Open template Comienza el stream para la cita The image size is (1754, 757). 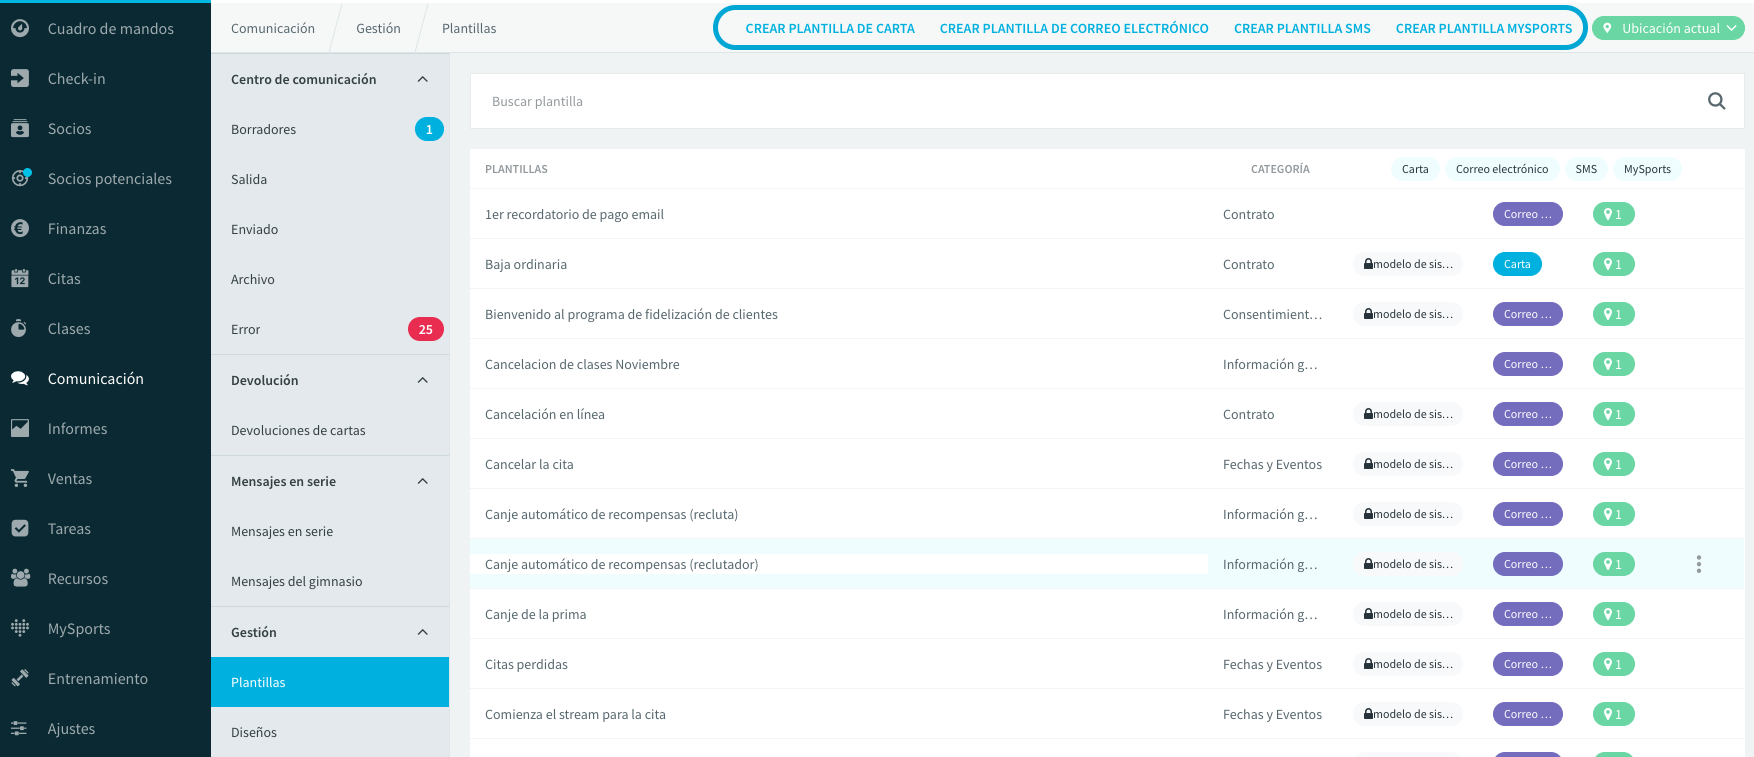pyautogui.click(x=575, y=714)
